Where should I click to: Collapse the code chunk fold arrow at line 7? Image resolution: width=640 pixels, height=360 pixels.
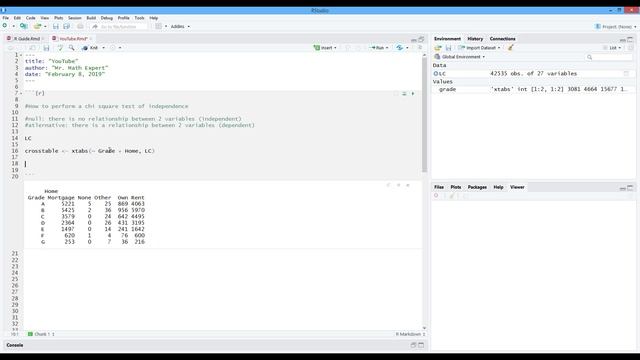(x=21, y=93)
